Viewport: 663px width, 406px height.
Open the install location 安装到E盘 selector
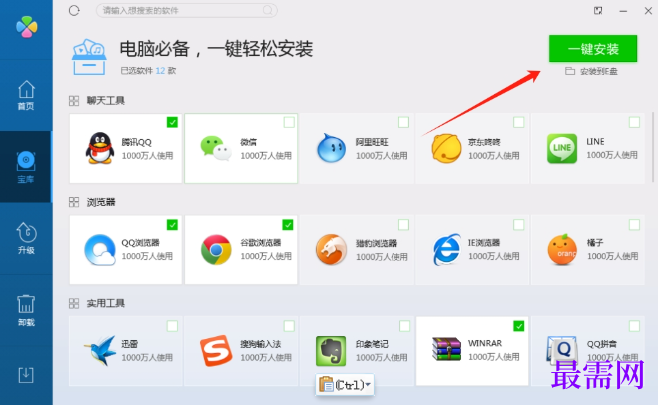(x=592, y=71)
